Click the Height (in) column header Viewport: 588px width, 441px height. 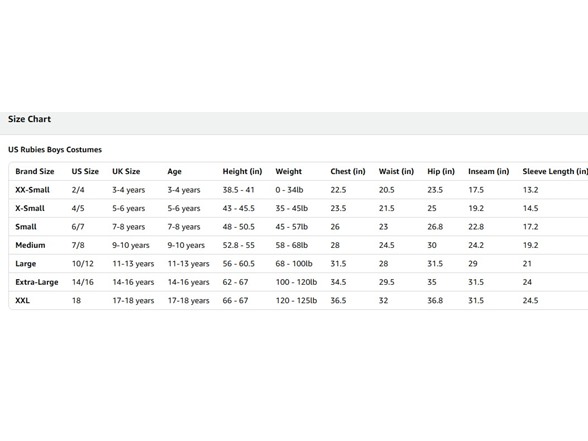pyautogui.click(x=242, y=171)
